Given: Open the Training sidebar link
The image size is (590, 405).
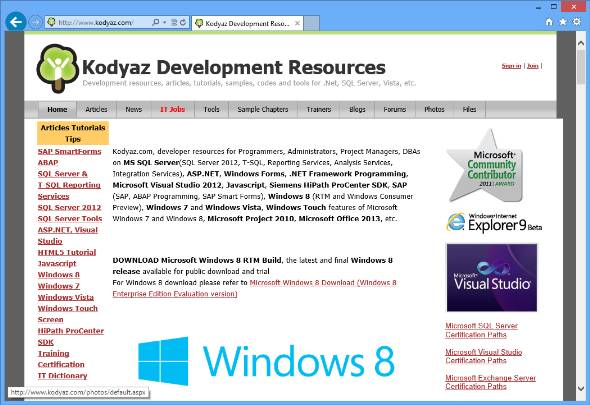Looking at the screenshot, I should tap(53, 353).
